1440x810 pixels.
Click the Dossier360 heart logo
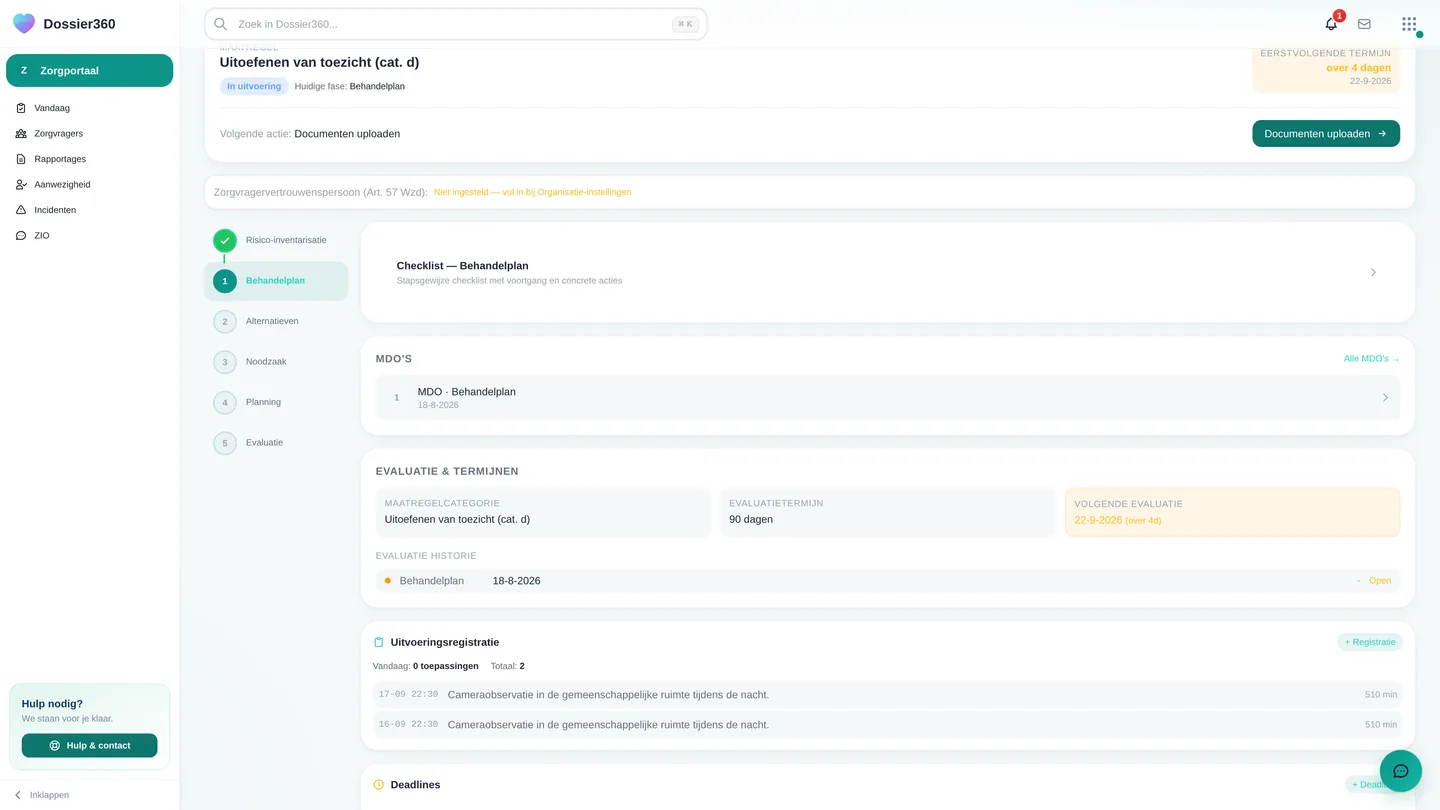(24, 24)
